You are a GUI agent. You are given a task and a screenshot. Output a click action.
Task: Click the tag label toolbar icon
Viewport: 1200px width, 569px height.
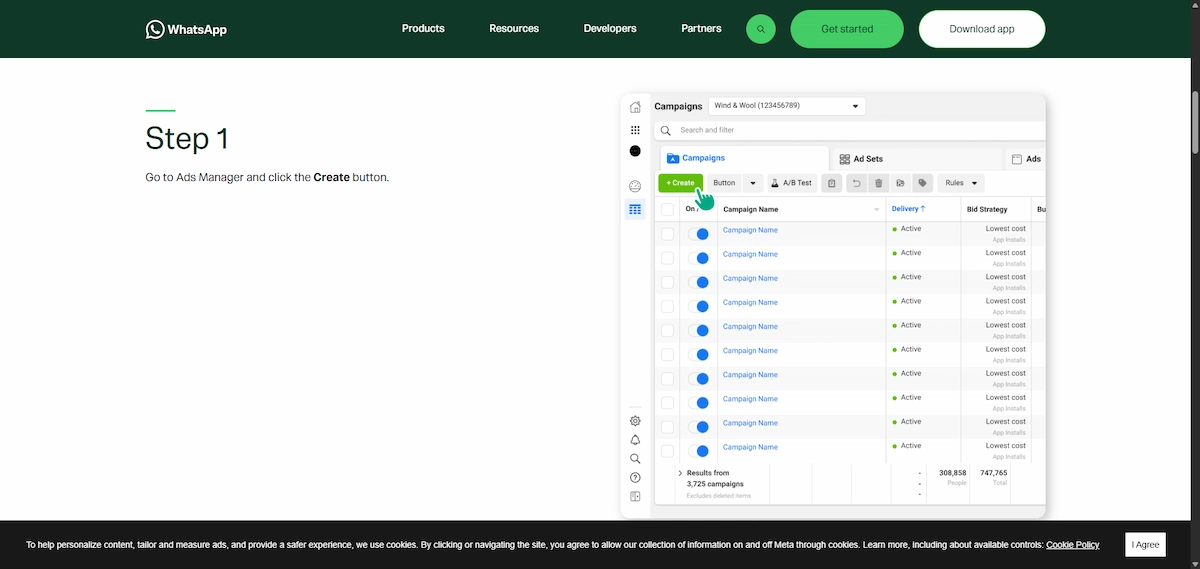click(x=922, y=183)
